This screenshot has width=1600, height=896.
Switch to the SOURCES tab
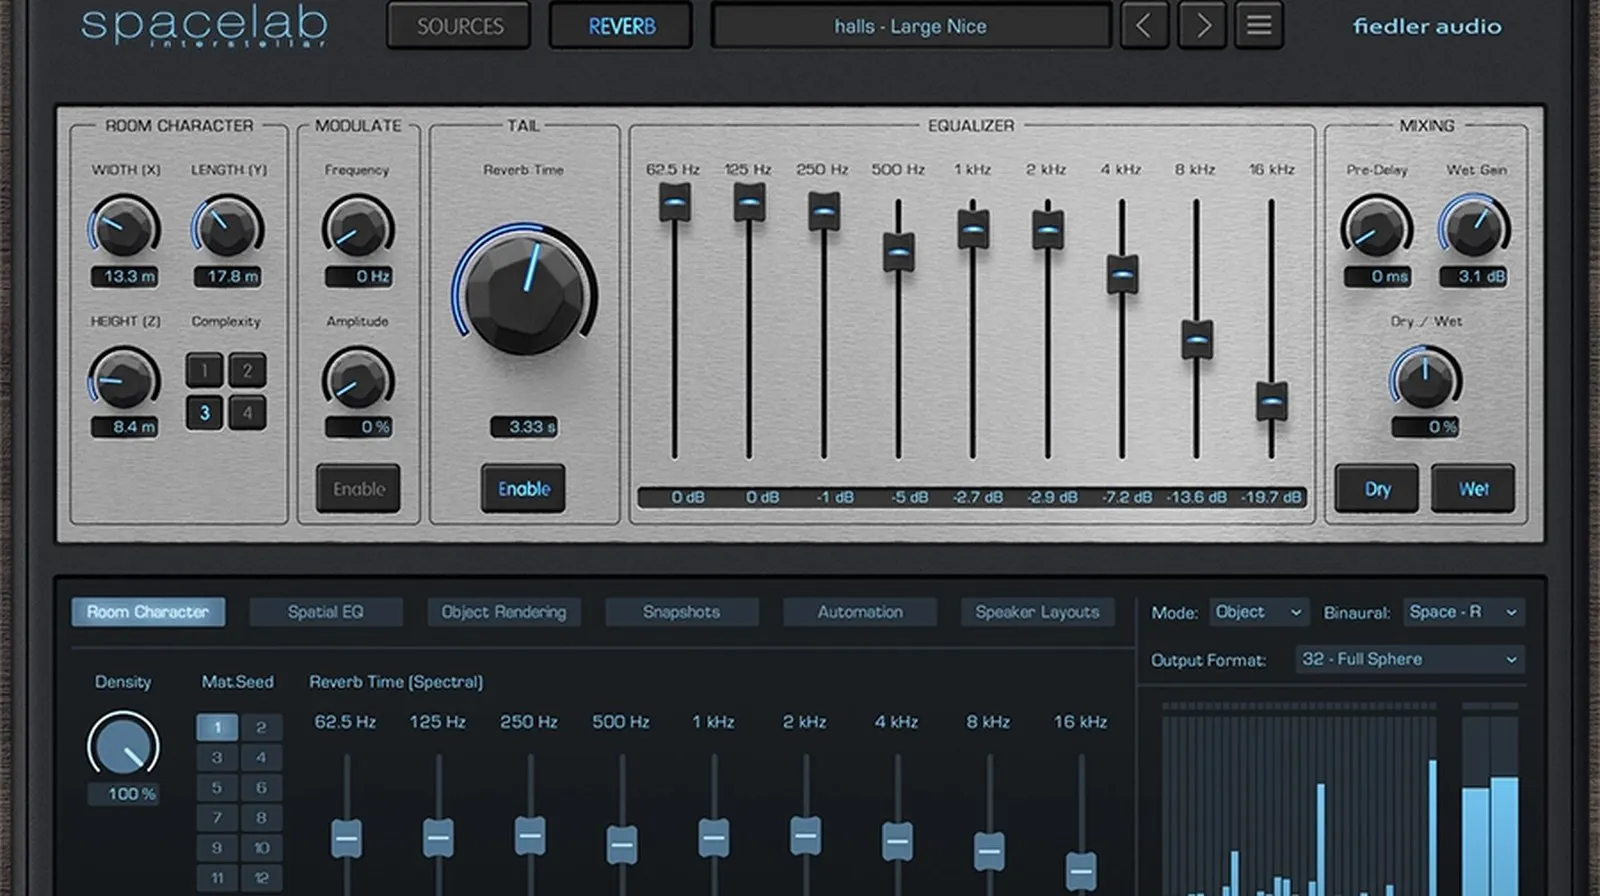pyautogui.click(x=460, y=26)
